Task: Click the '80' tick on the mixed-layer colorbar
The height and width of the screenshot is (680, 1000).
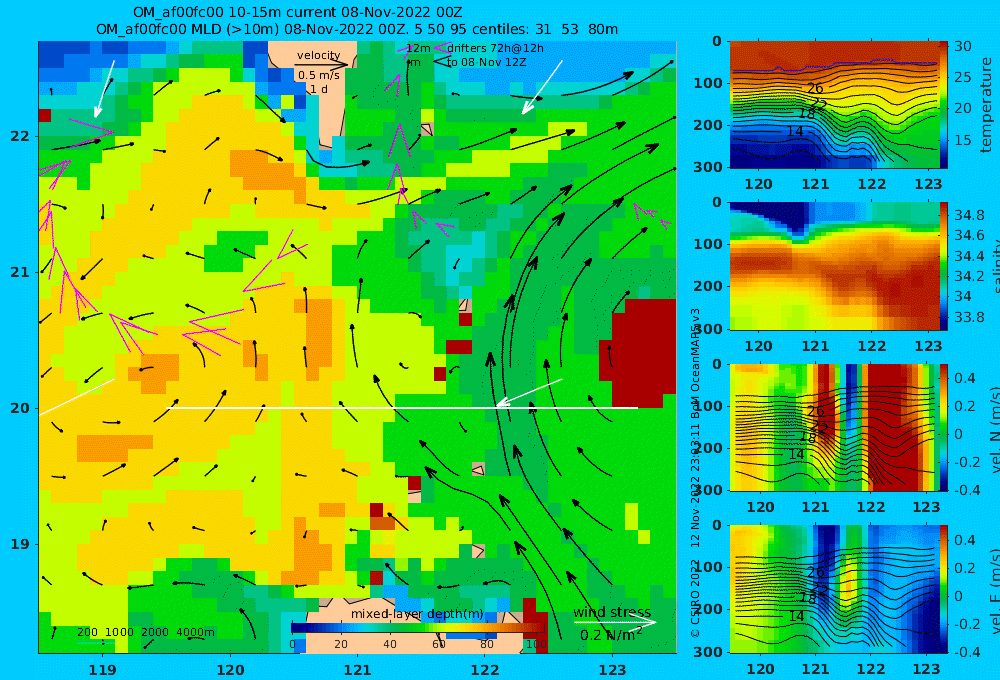Action: click(487, 644)
